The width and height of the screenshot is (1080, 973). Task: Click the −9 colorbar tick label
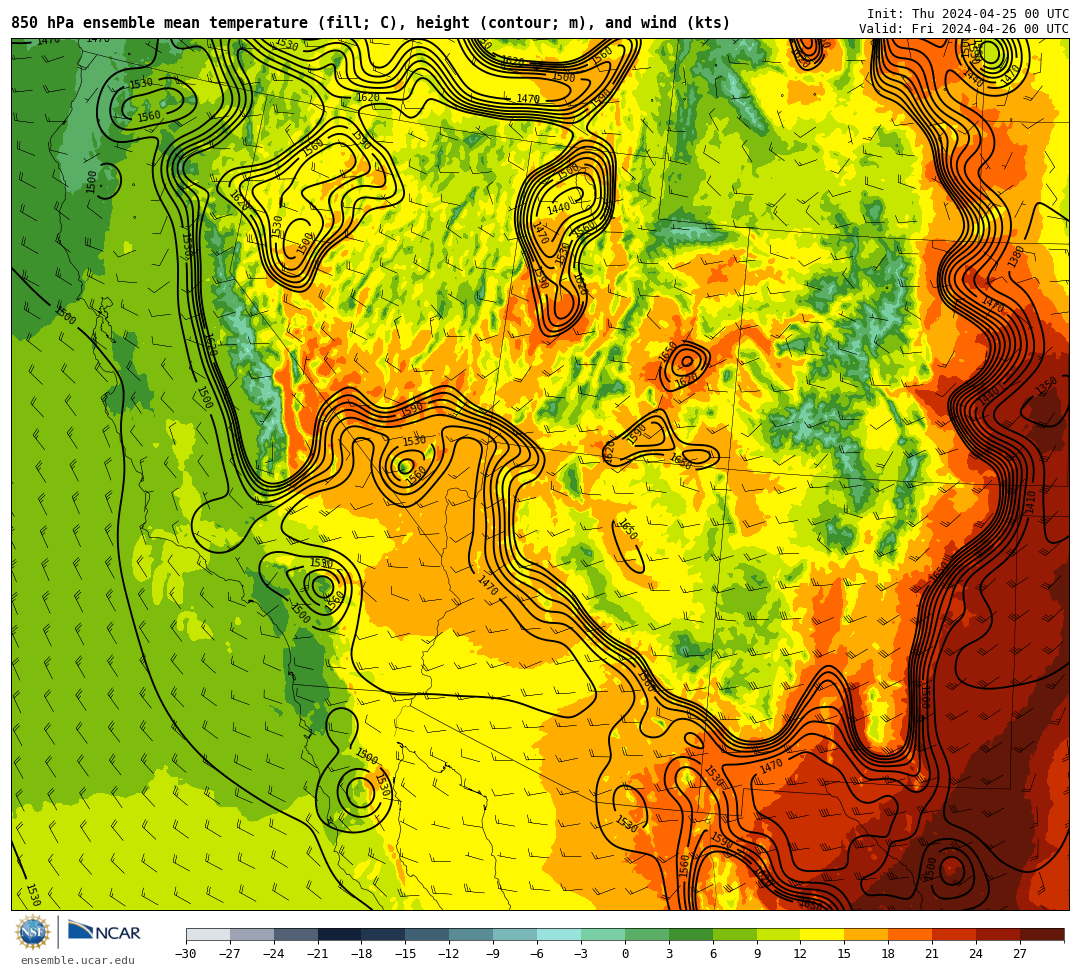coord(493,954)
